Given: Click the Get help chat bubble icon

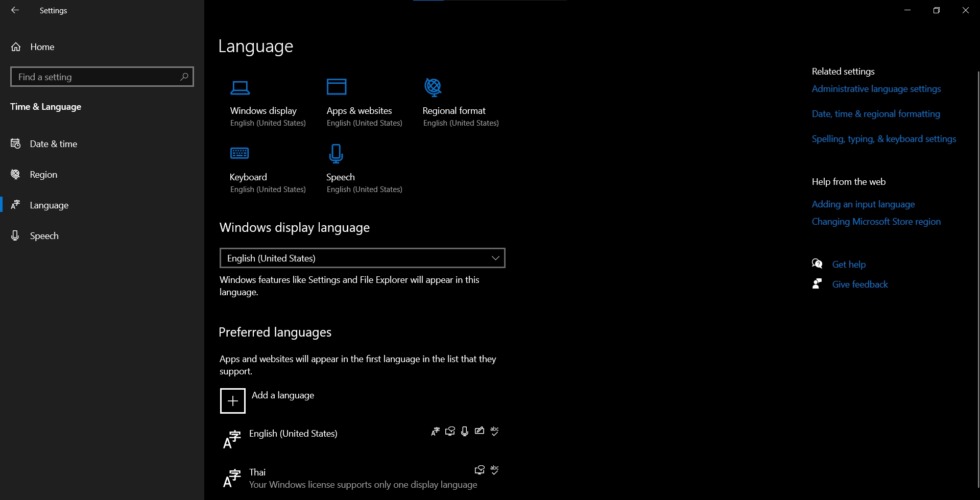Looking at the screenshot, I should click(817, 264).
